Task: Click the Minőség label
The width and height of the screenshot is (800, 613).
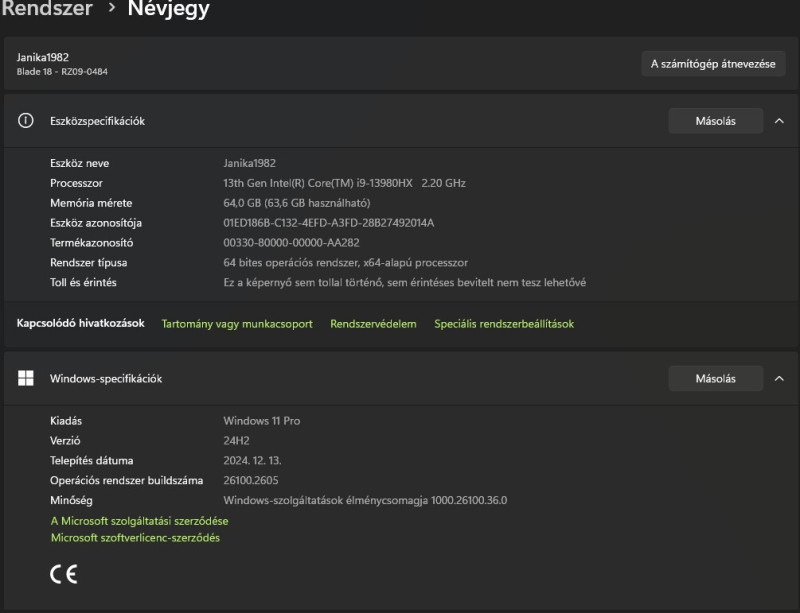Action: (x=71, y=501)
